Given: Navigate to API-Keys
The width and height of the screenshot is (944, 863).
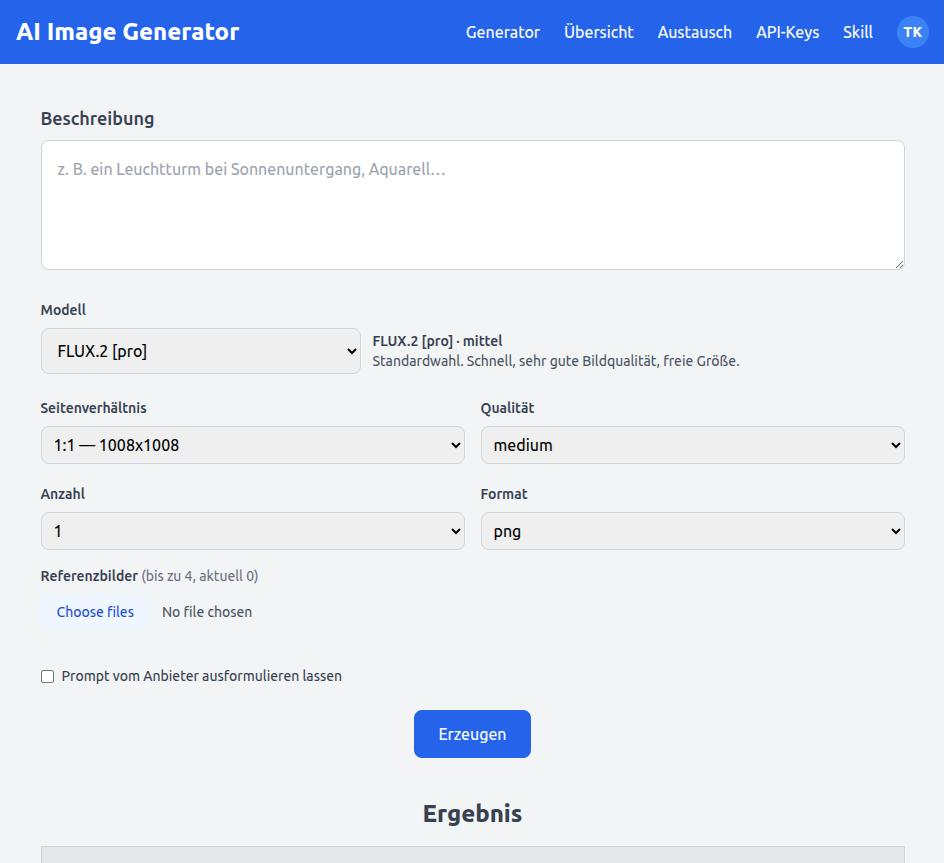Looking at the screenshot, I should [x=787, y=32].
